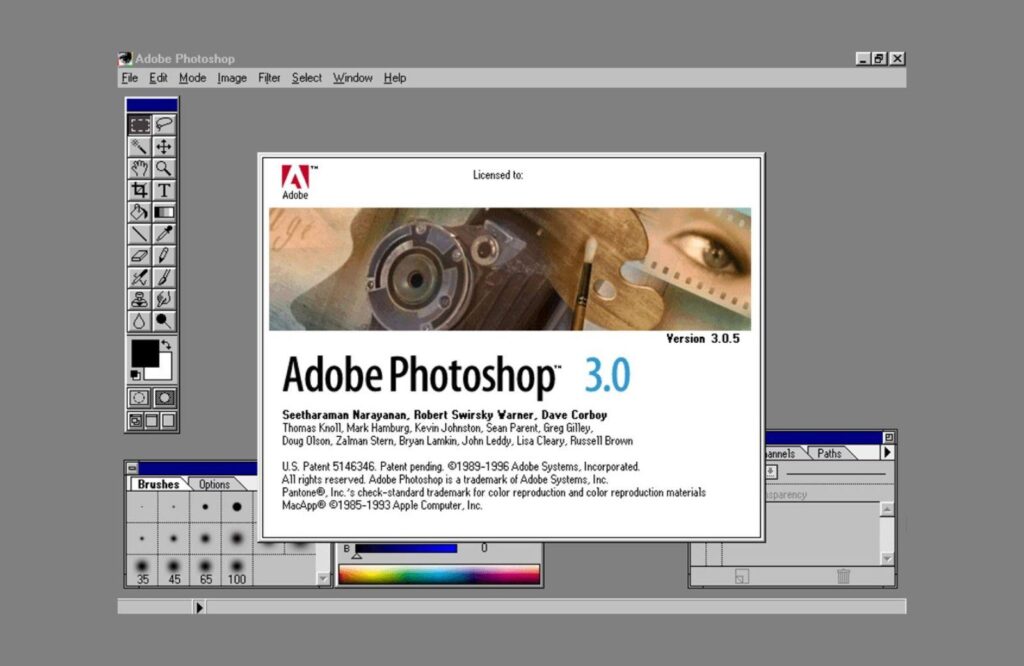Select the Move tool
Viewport: 1024px width, 666px height.
[x=163, y=146]
